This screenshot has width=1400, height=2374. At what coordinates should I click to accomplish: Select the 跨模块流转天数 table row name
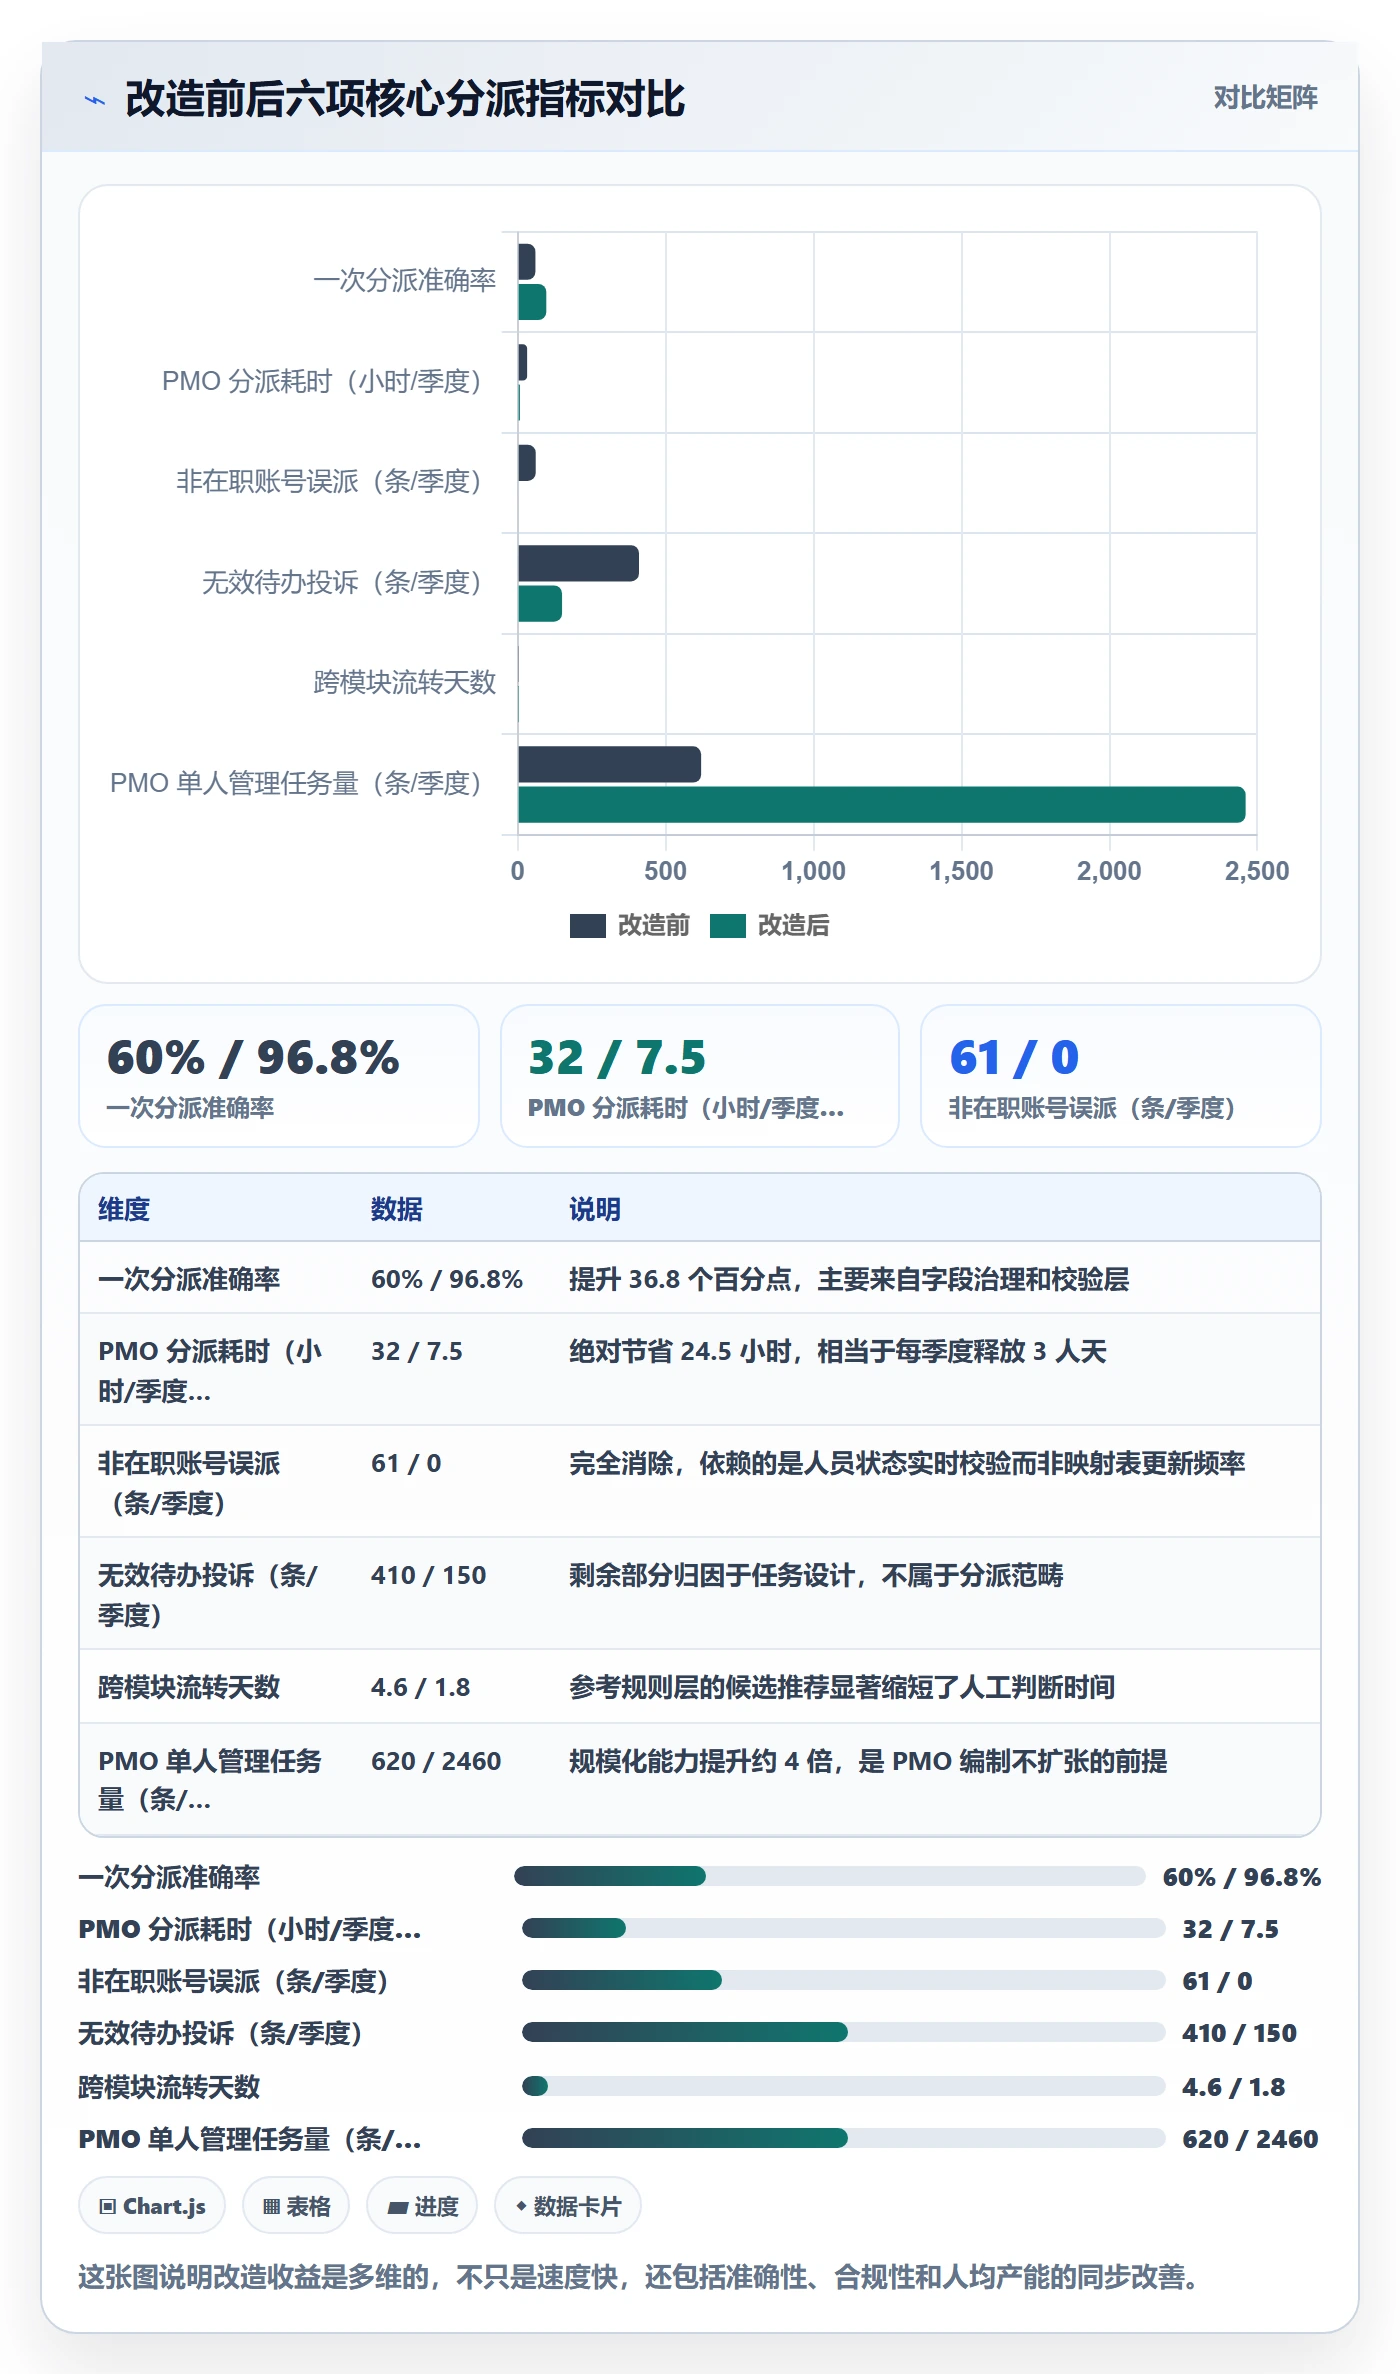(x=189, y=1687)
